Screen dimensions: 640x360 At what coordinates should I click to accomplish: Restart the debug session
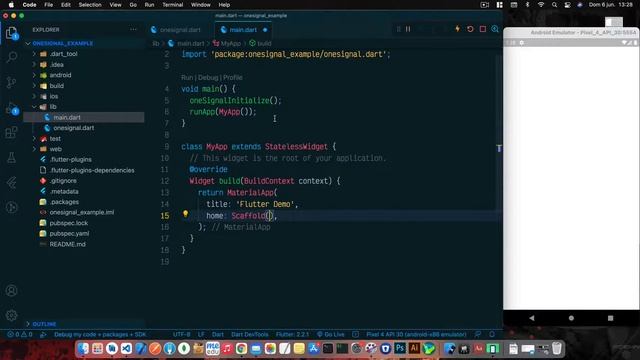470,29
